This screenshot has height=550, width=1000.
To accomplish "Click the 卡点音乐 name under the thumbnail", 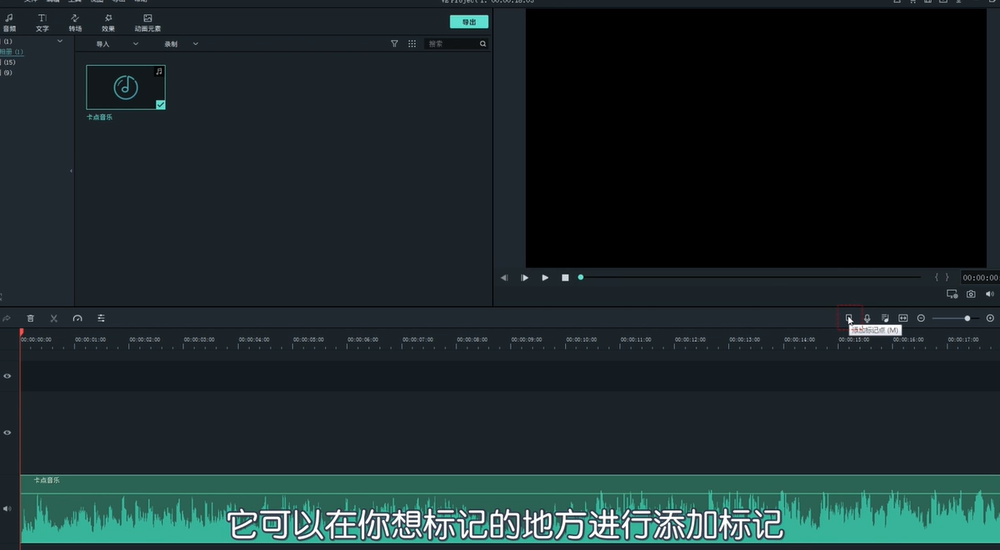I will 99,117.
